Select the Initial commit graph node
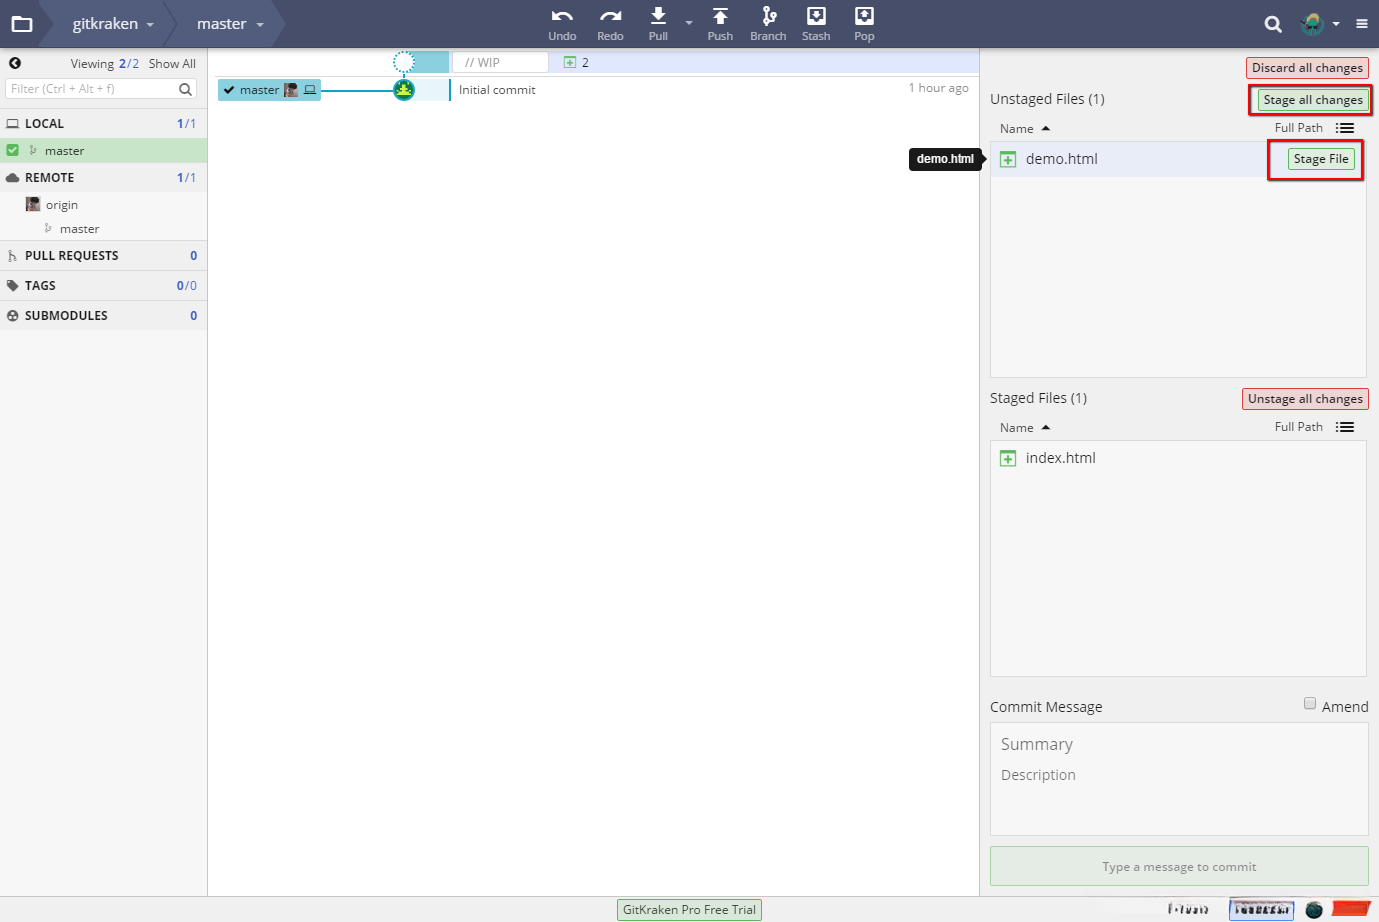Image resolution: width=1379 pixels, height=922 pixels. point(404,90)
